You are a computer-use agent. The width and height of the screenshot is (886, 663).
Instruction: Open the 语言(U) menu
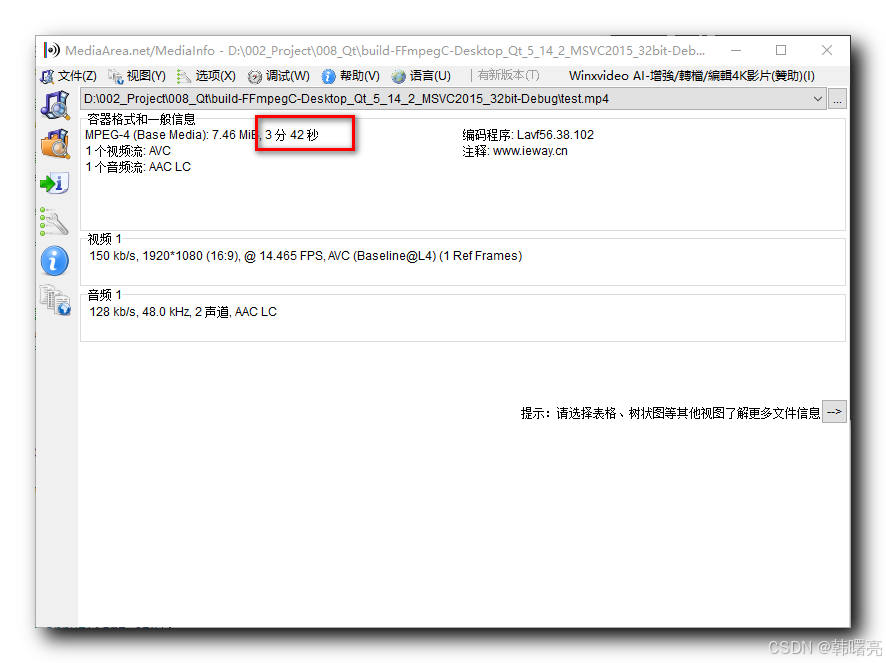tap(422, 76)
